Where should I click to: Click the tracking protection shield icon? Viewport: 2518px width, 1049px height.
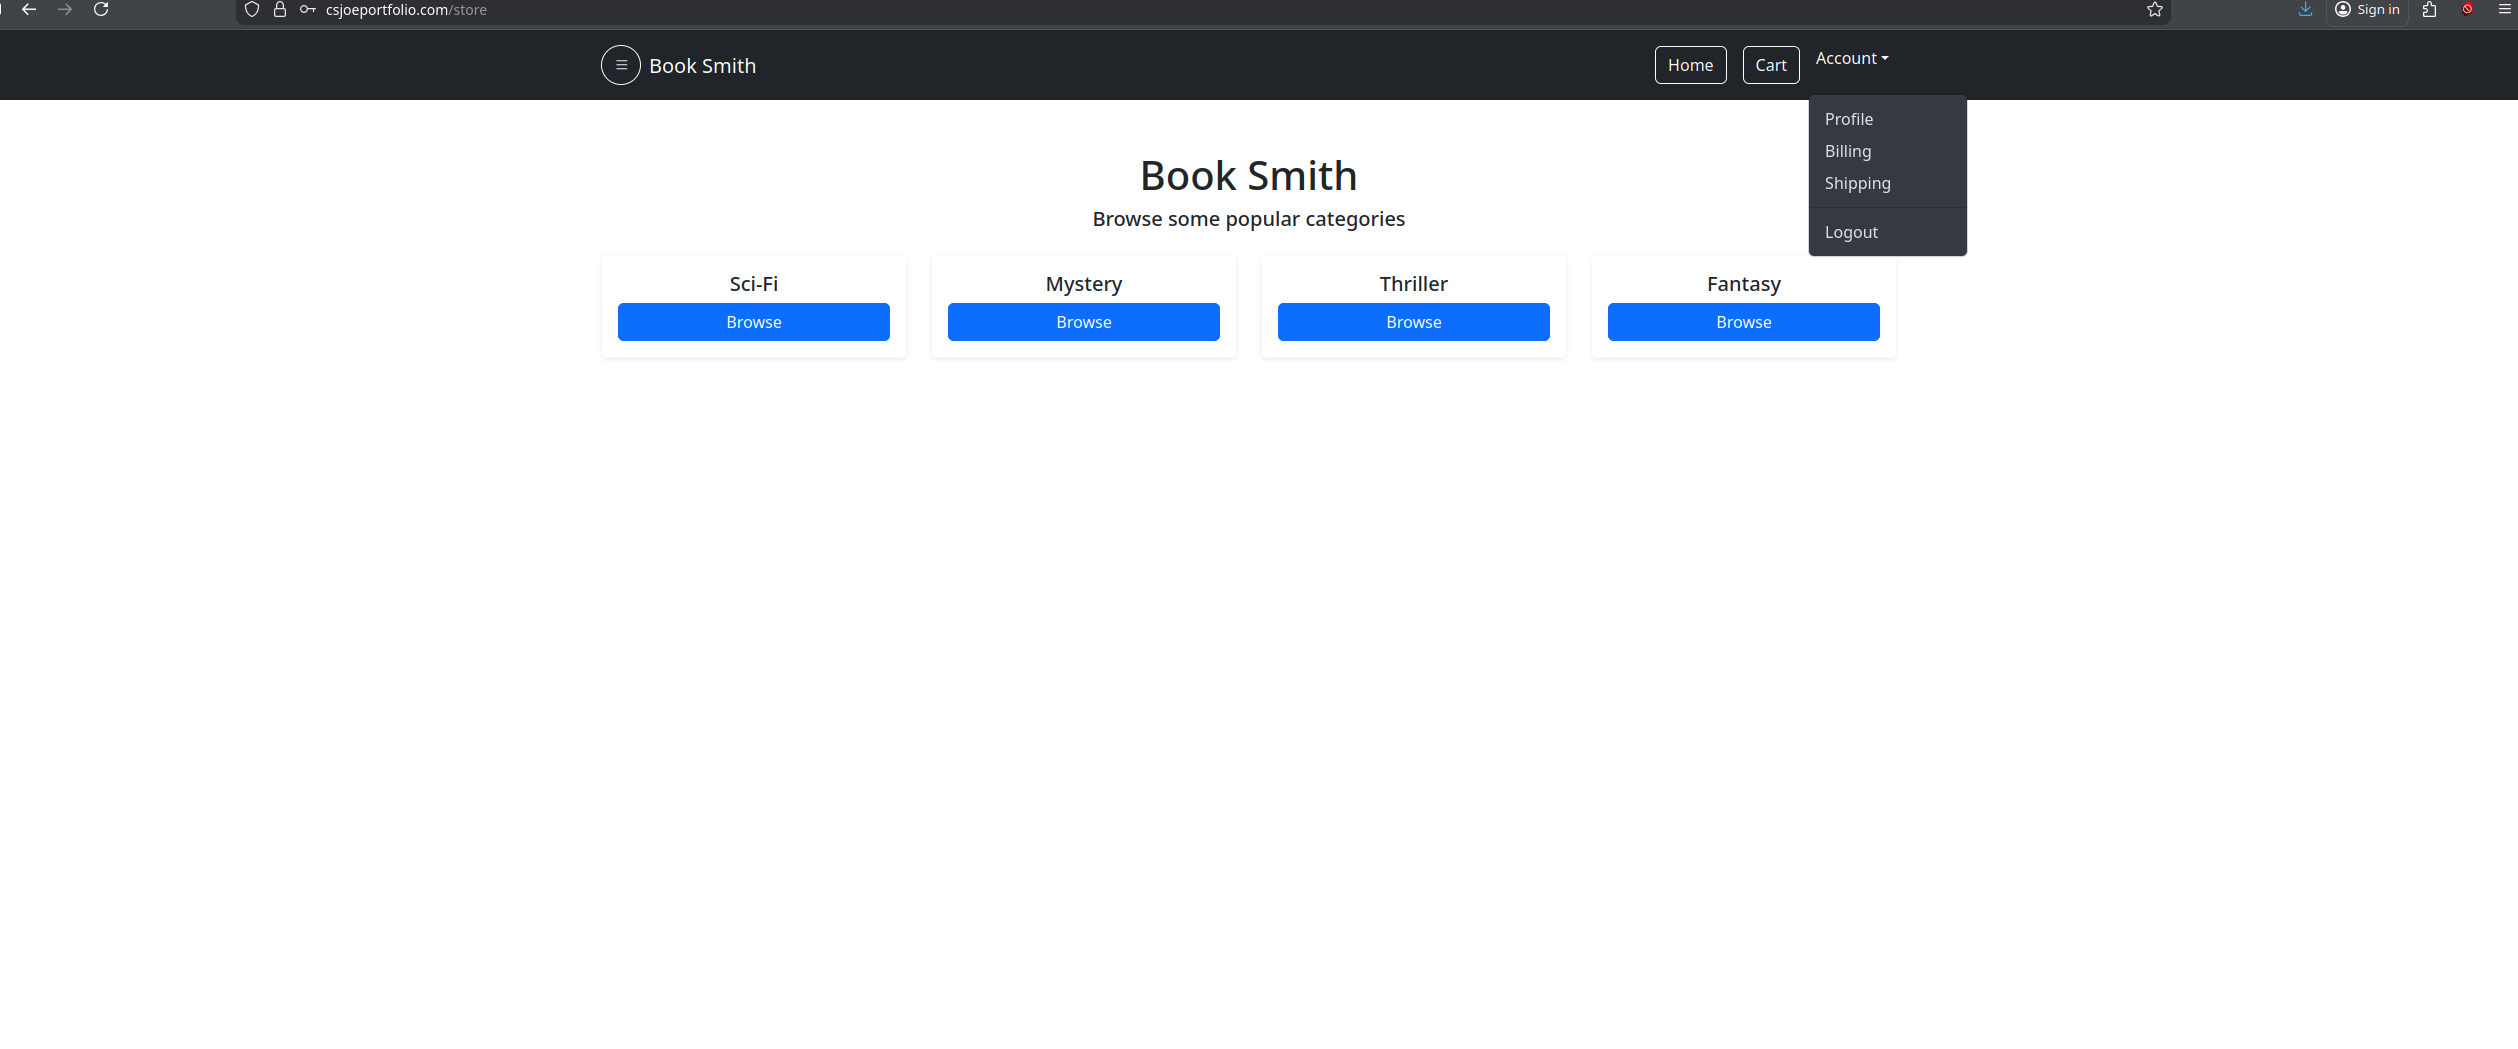pos(252,10)
